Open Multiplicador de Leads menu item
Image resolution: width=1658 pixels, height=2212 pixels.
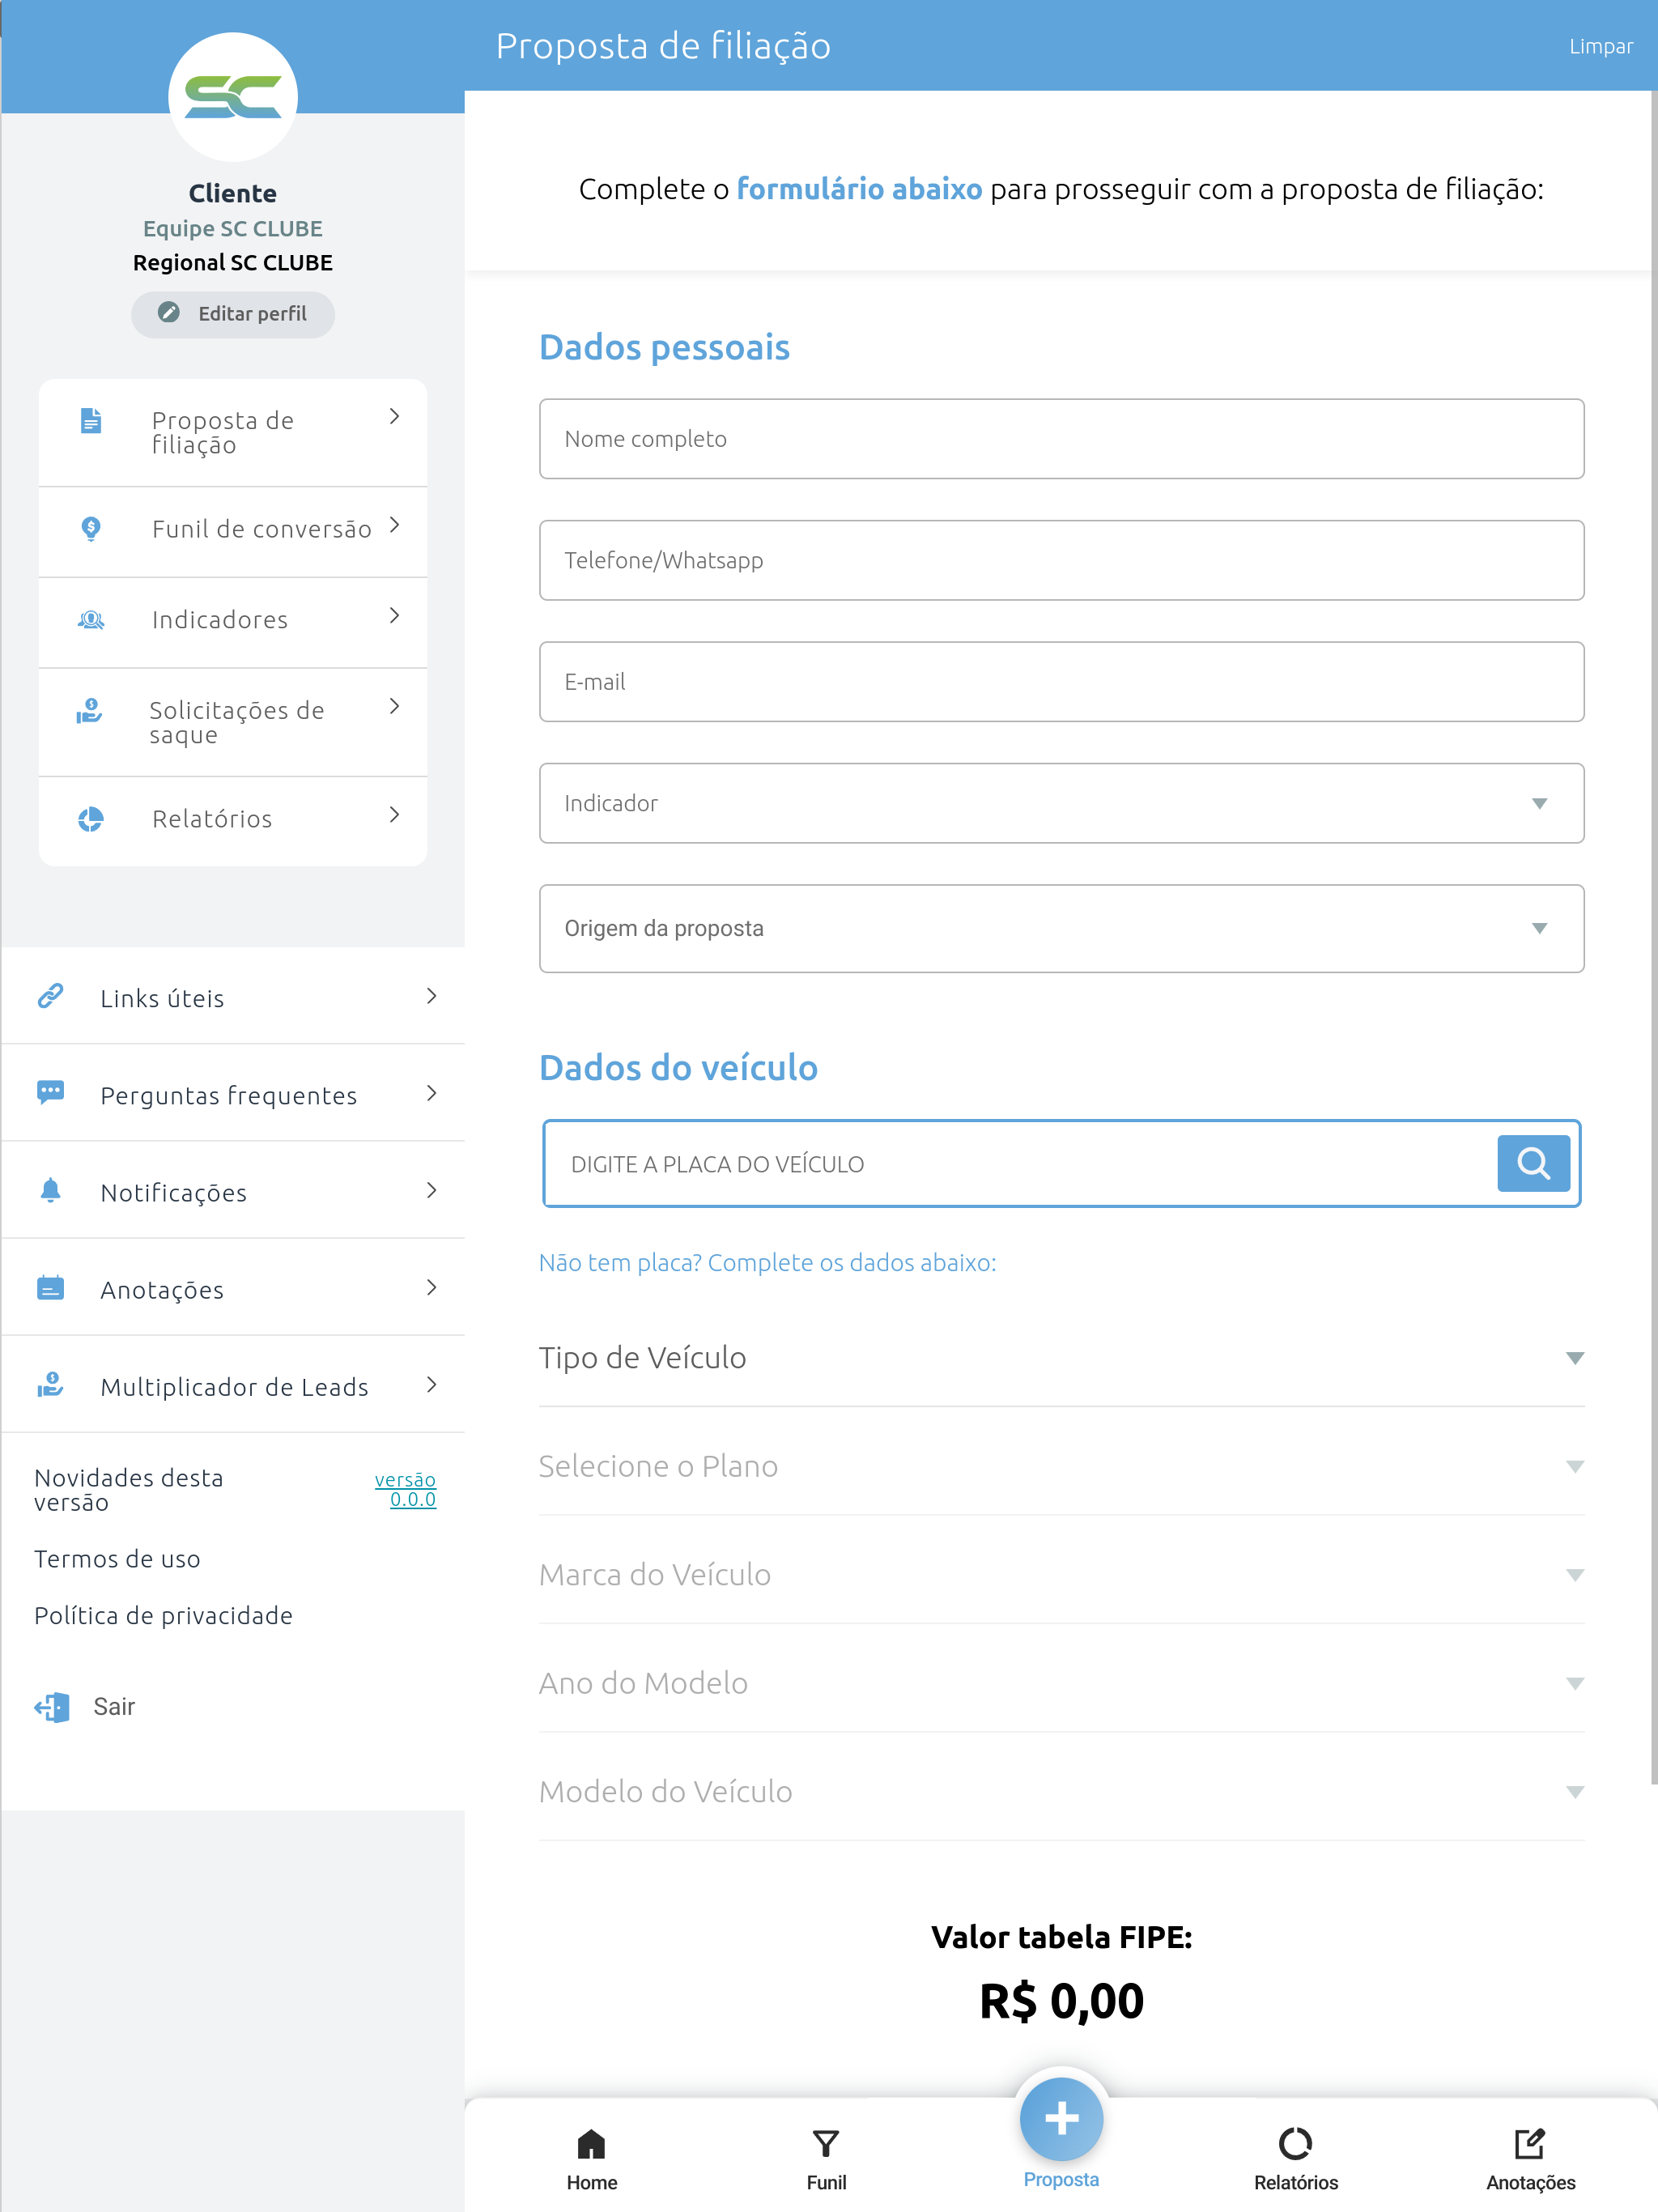pyautogui.click(x=233, y=1385)
